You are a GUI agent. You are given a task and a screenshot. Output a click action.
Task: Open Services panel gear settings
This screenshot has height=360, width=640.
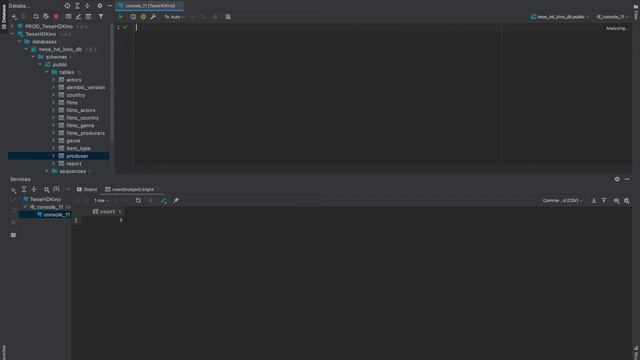[617, 179]
